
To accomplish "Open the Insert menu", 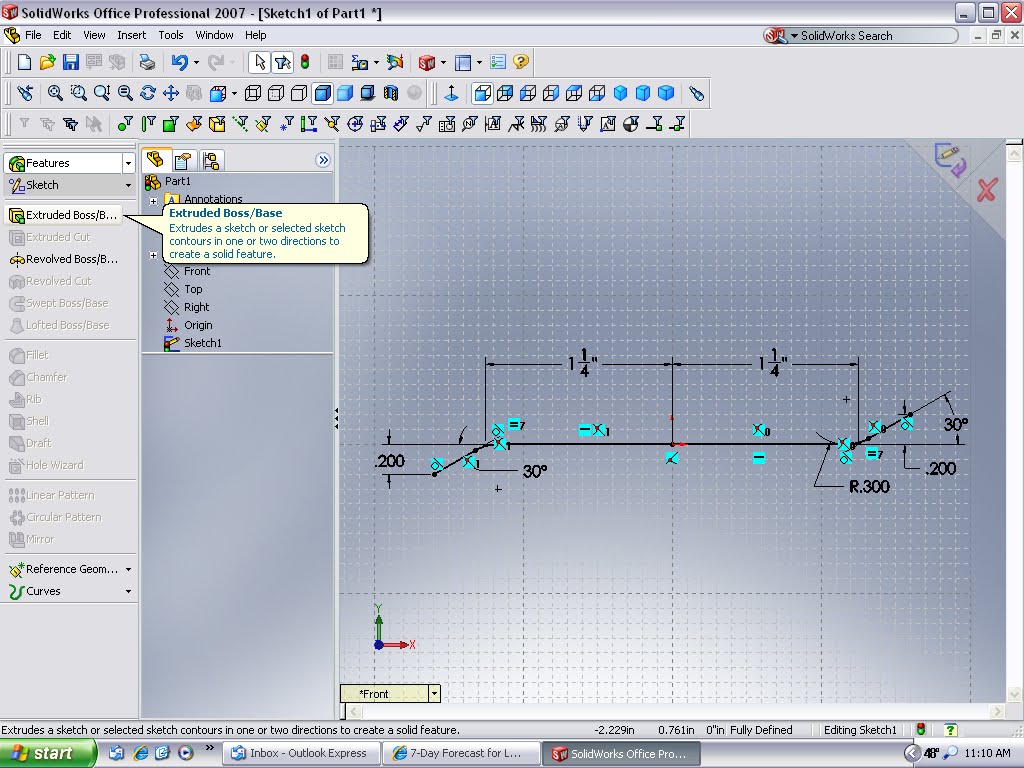I will tap(131, 35).
